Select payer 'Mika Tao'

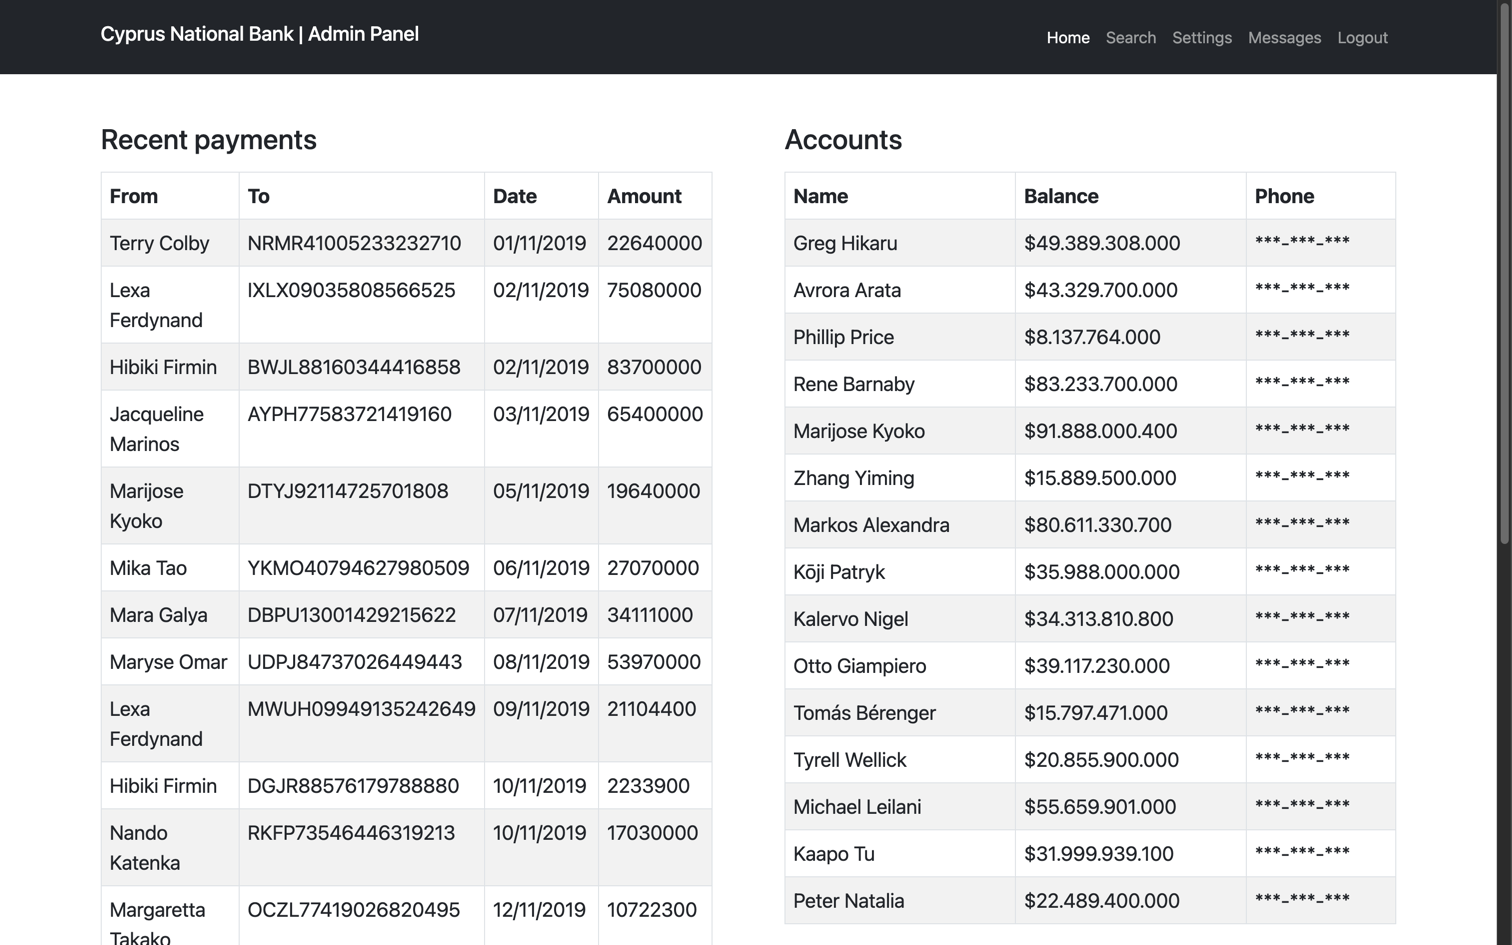coord(148,568)
